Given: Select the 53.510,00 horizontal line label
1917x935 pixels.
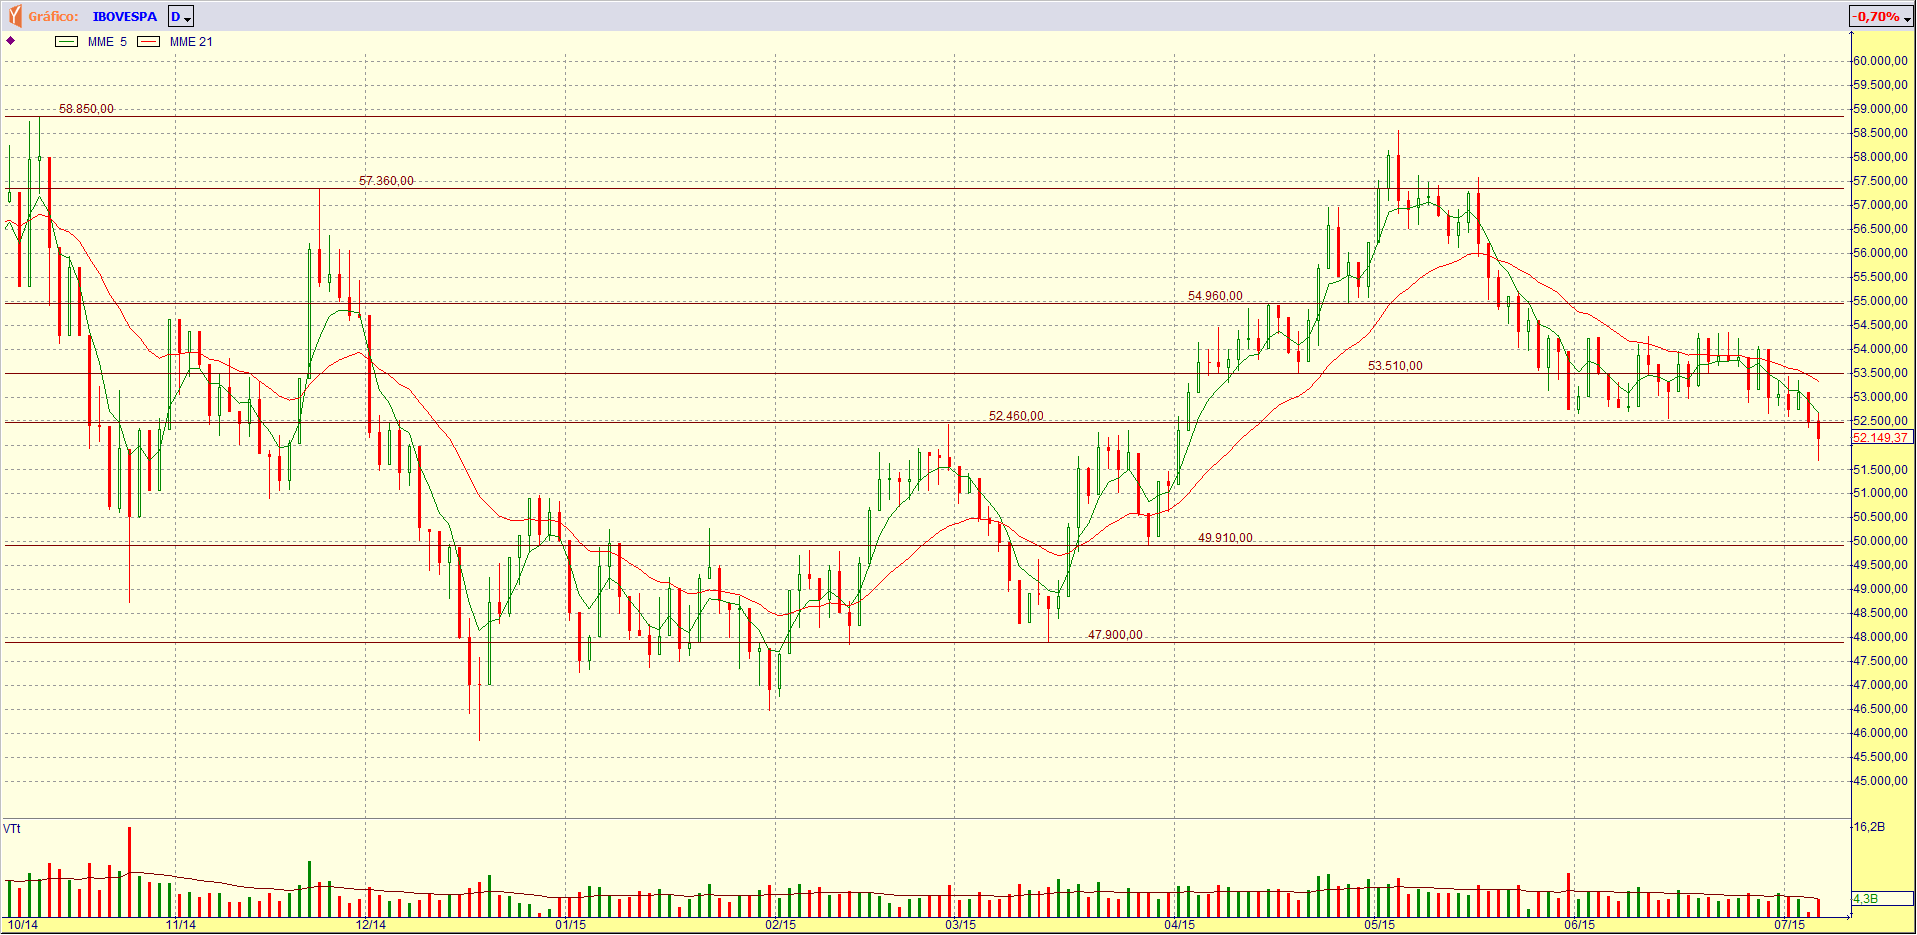Looking at the screenshot, I should tap(1395, 366).
